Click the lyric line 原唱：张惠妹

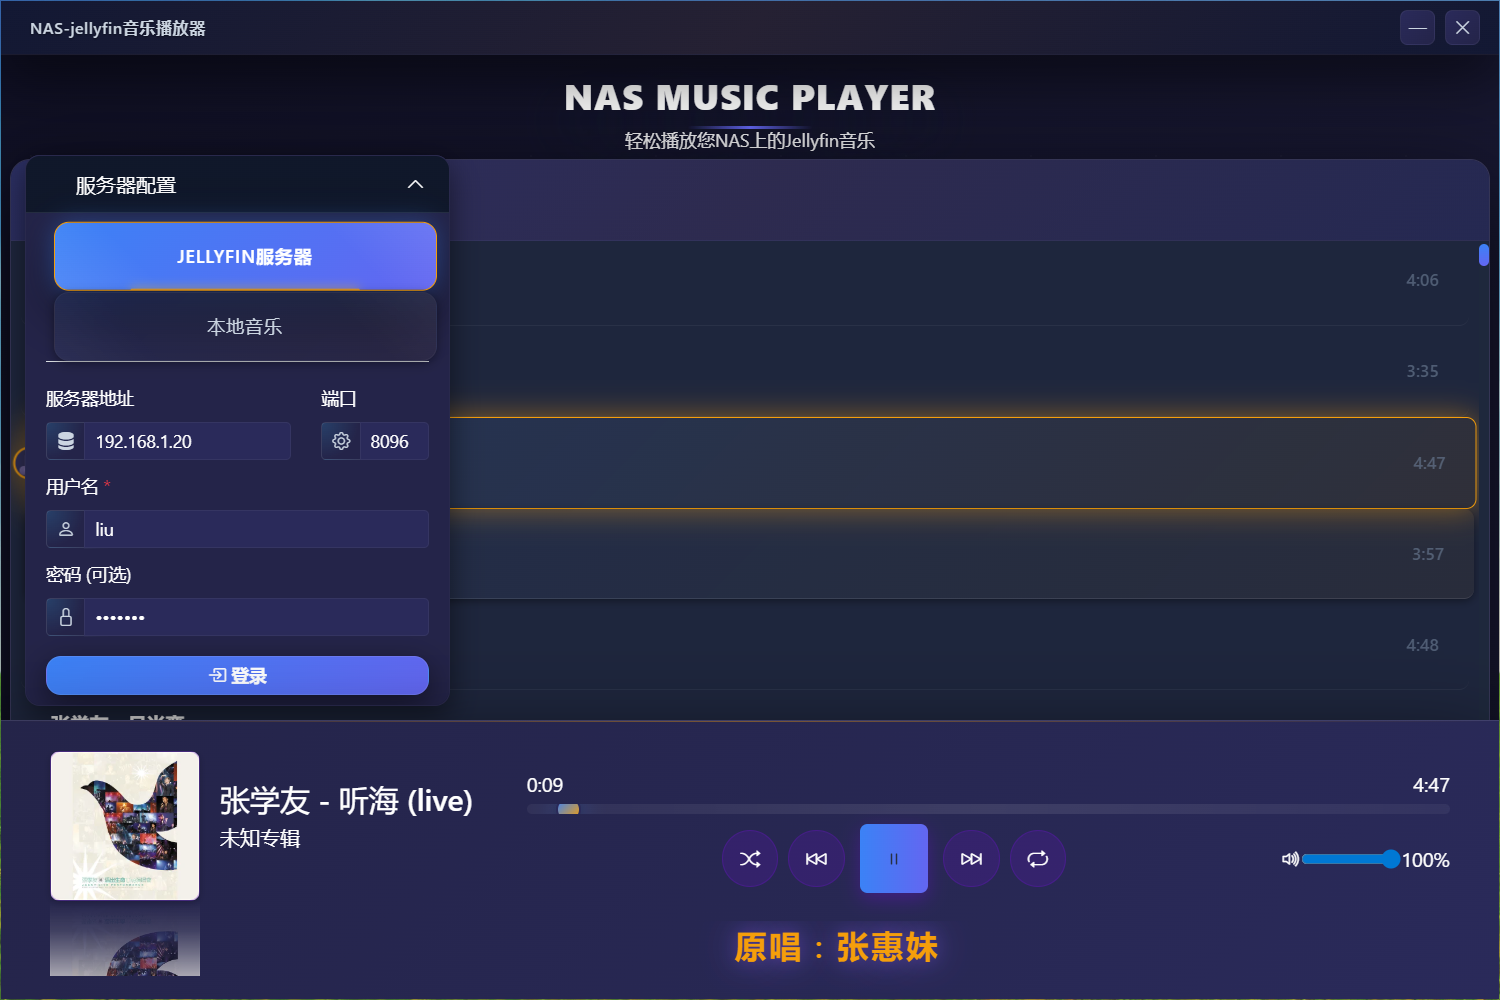pos(836,947)
